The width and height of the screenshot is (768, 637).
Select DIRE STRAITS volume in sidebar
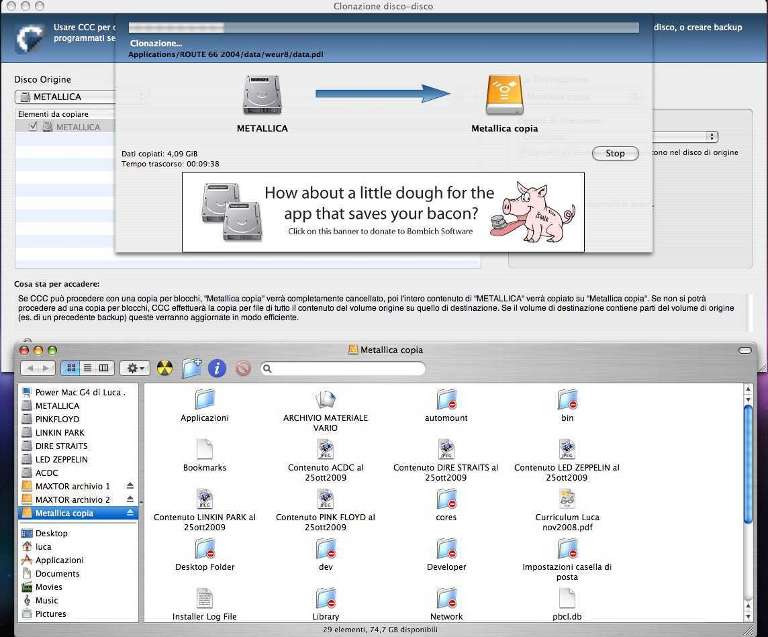point(78,446)
